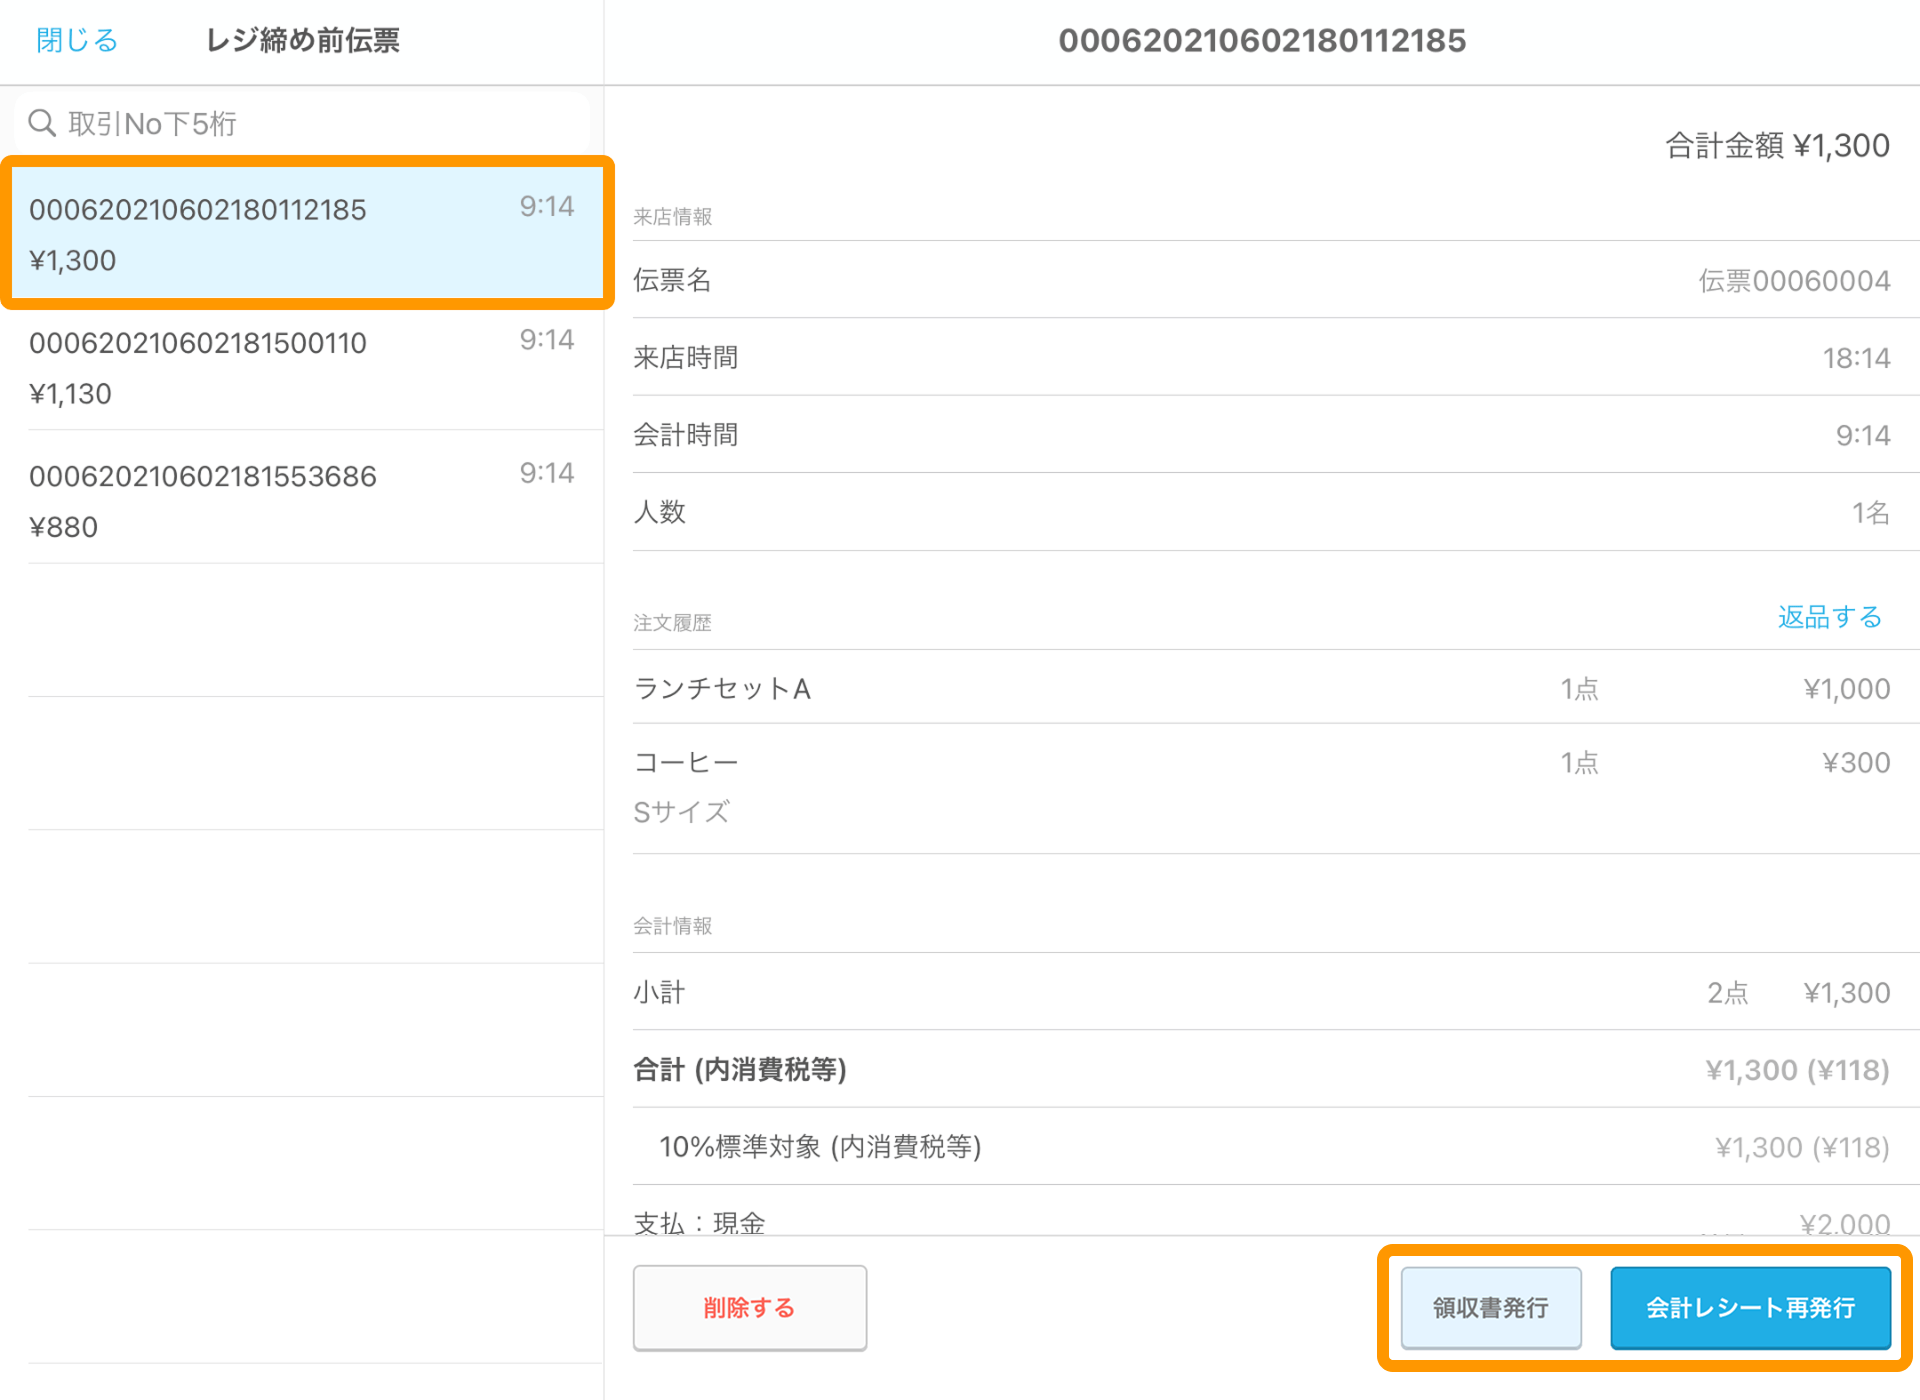Screen dimensions: 1920x1400
Task: Click the ランチセットA order line
Action: click(x=1260, y=688)
